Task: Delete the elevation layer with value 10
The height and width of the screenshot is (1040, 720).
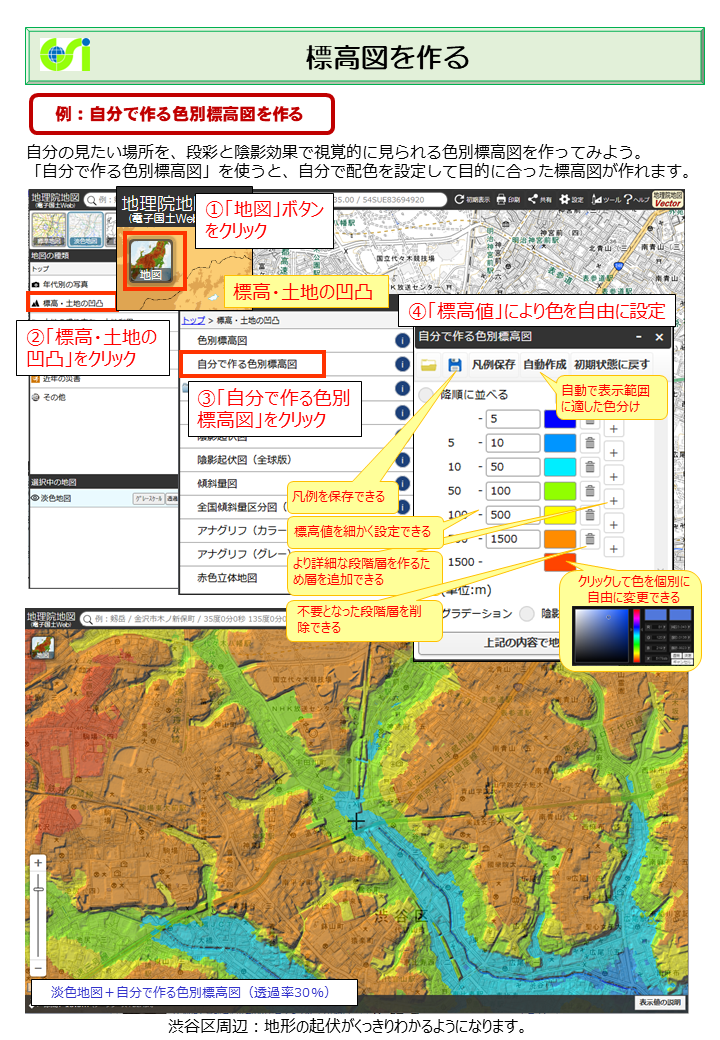Action: [589, 443]
